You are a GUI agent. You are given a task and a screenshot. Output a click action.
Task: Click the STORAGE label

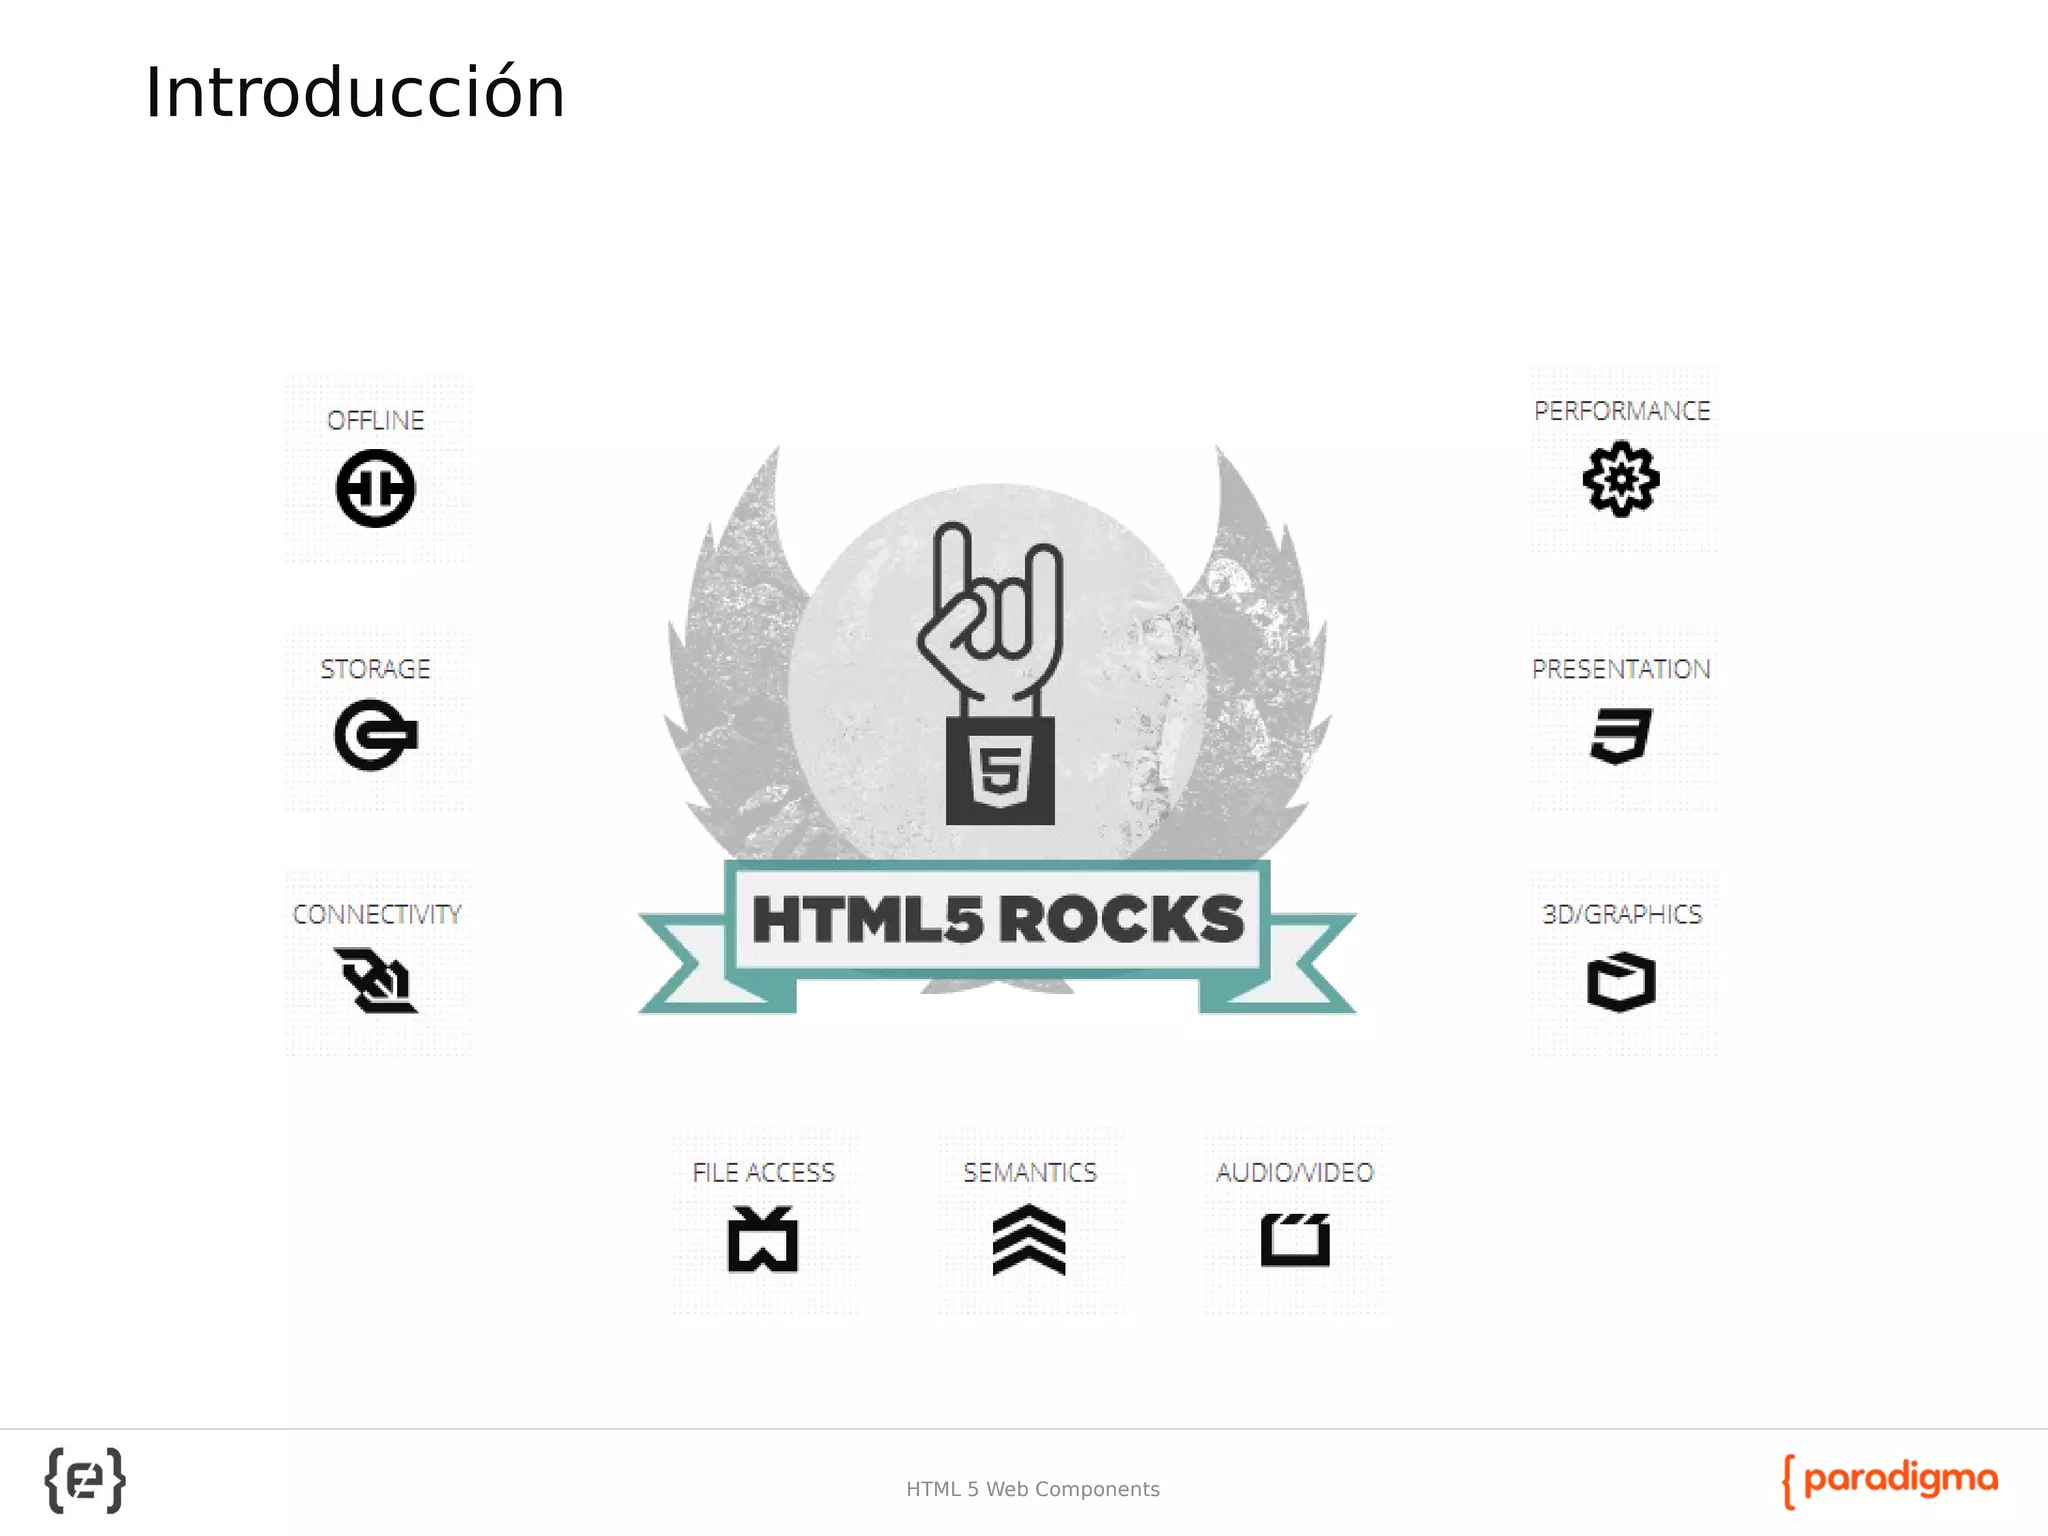(x=375, y=669)
